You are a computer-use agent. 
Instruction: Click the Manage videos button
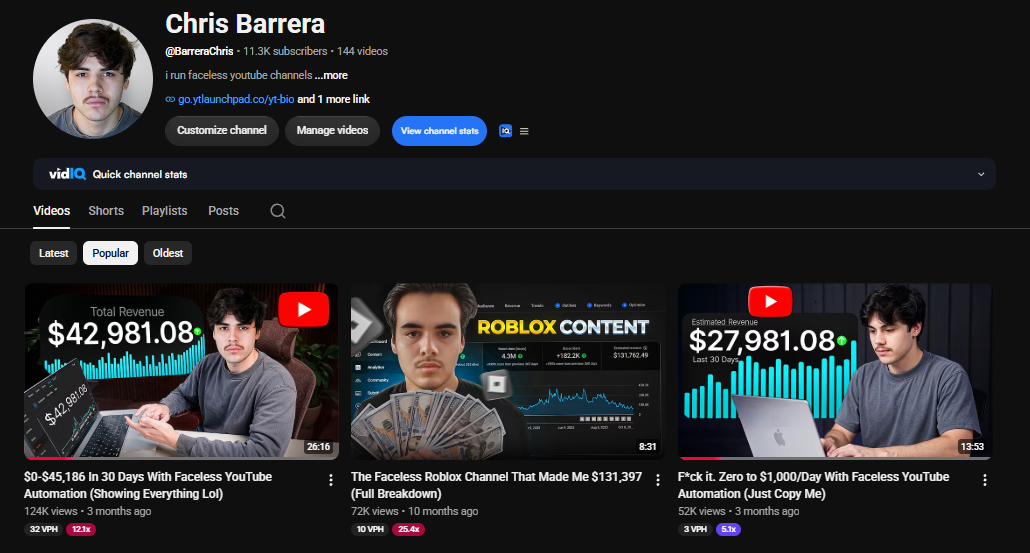point(332,131)
